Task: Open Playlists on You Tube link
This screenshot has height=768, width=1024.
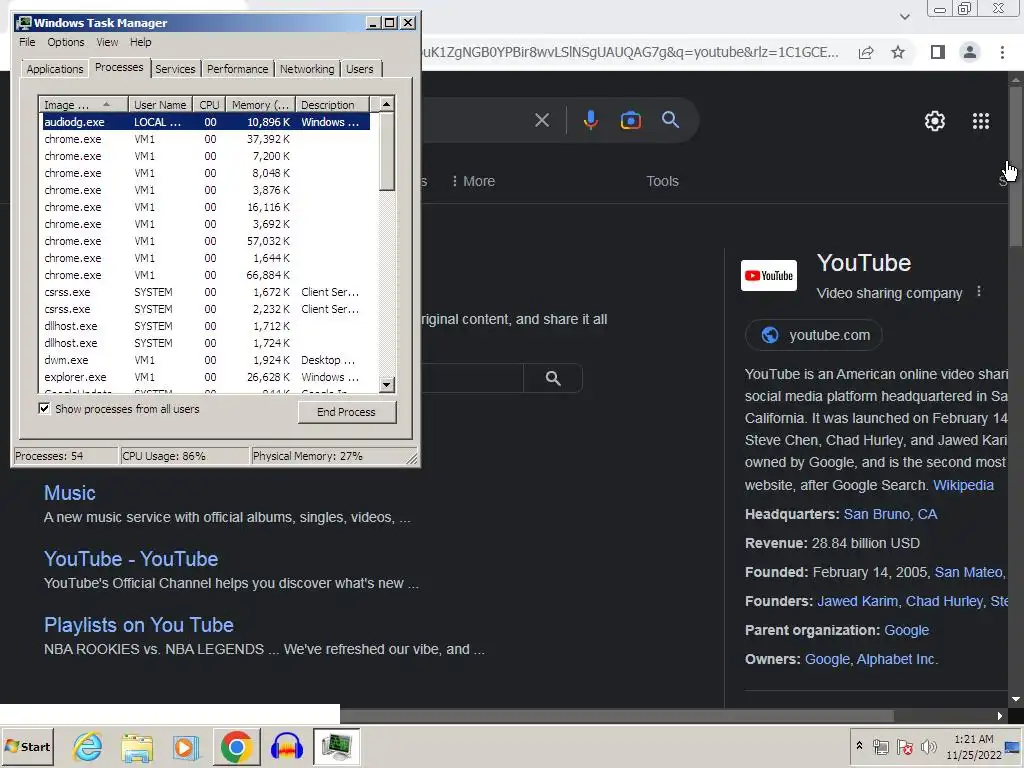Action: coord(138,625)
